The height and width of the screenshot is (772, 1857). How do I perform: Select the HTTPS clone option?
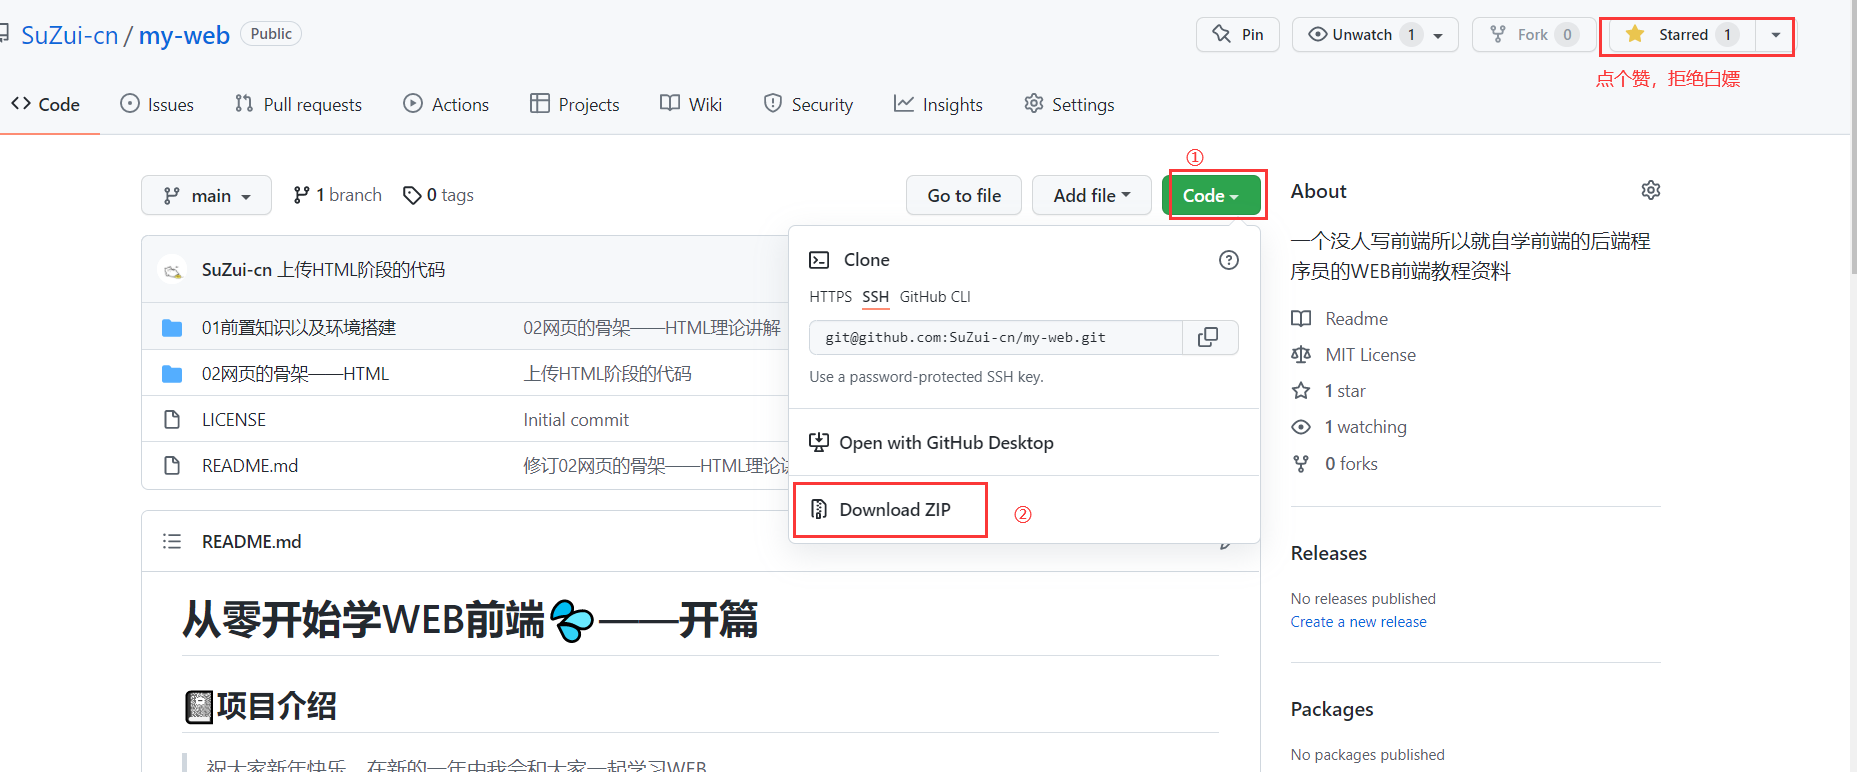coord(830,297)
